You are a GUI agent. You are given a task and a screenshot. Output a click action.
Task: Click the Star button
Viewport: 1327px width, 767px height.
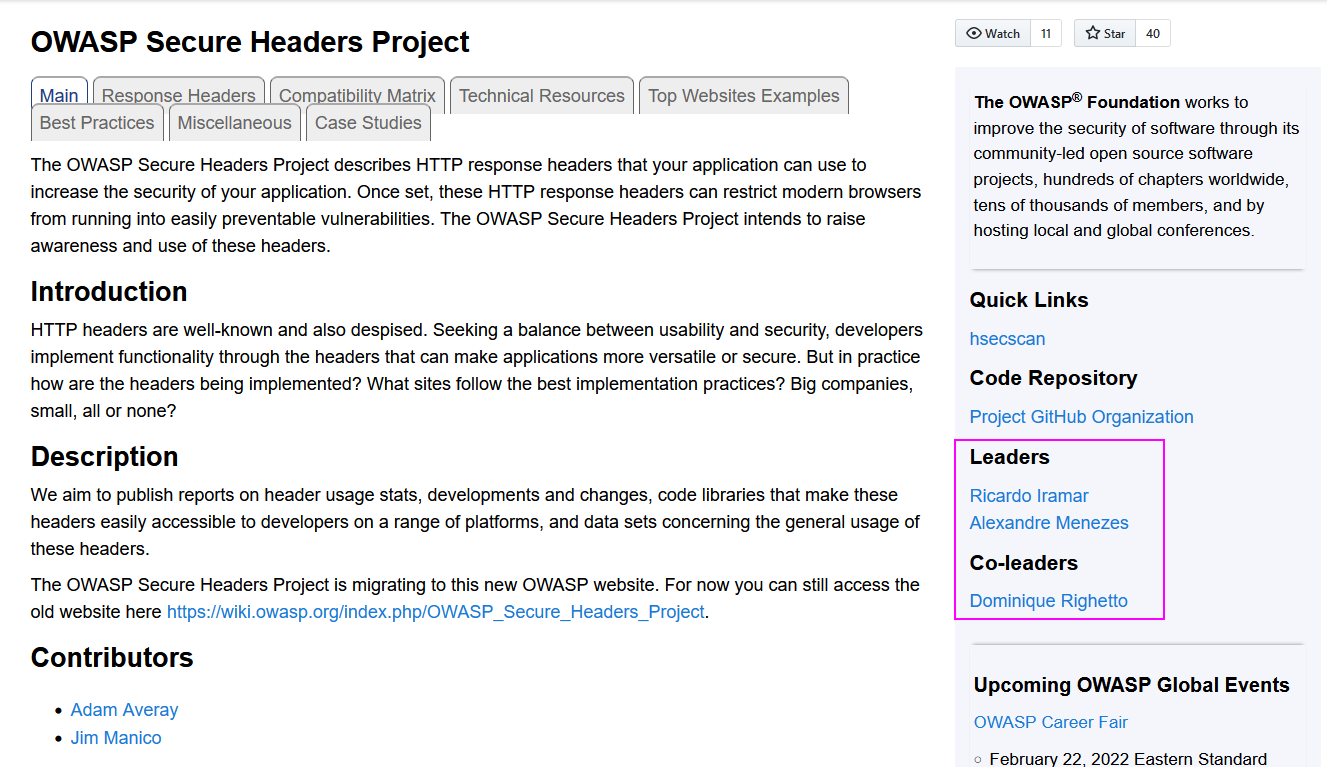(1105, 33)
